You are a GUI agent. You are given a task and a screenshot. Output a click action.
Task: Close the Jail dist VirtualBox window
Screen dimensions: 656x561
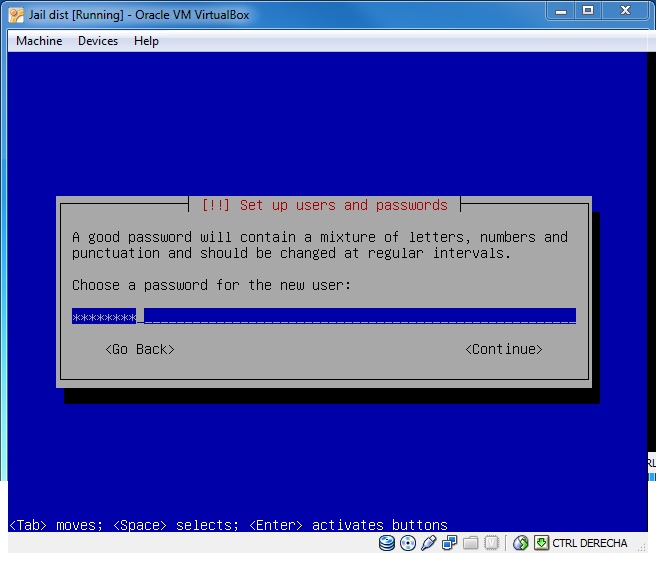625,11
